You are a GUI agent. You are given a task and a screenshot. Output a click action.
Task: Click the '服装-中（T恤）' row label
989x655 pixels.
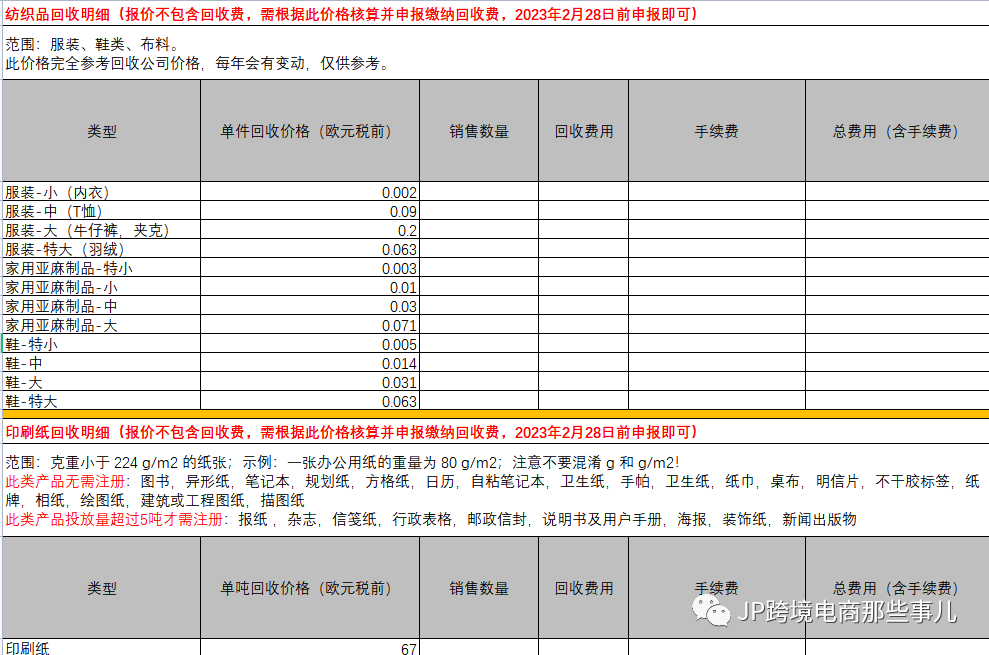[x=54, y=211]
